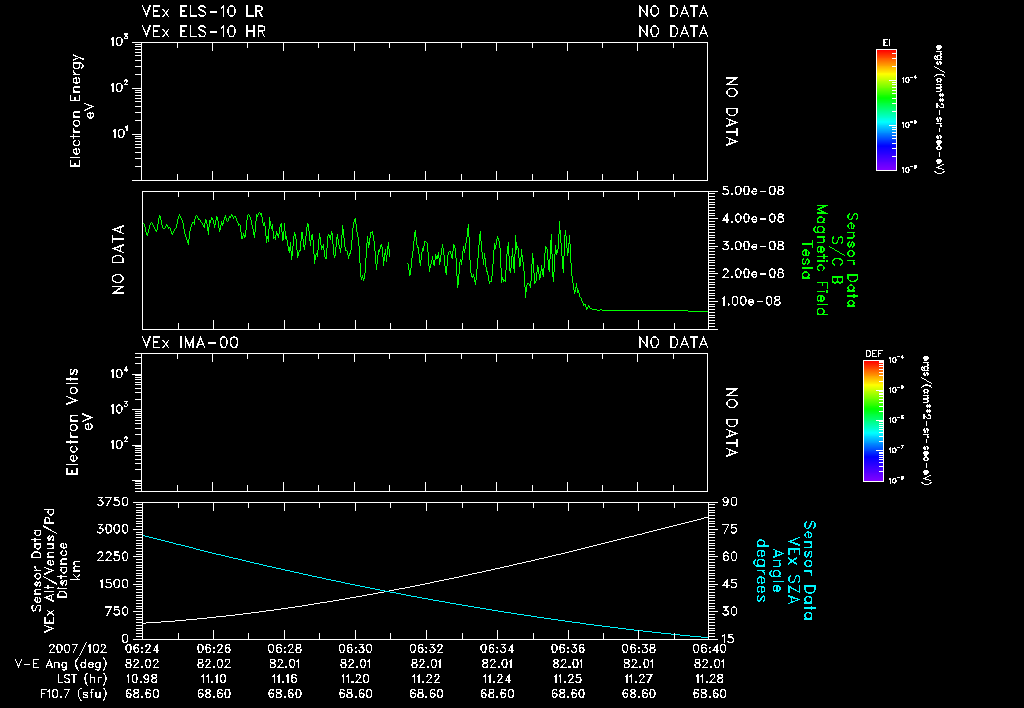Image resolution: width=1024 pixels, height=708 pixels.
Task: Click the 3.00e-08 magnetic field tick
Action: 754,246
